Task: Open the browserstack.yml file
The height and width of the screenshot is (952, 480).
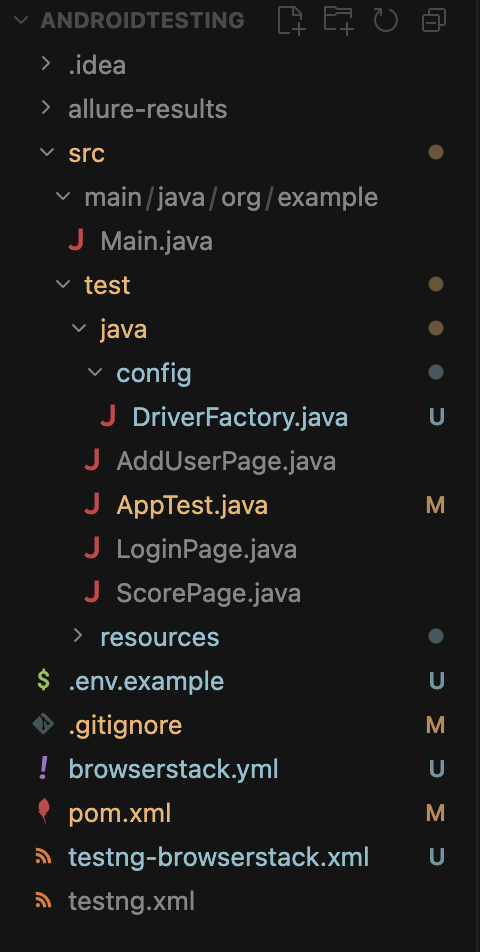Action: pyautogui.click(x=174, y=769)
